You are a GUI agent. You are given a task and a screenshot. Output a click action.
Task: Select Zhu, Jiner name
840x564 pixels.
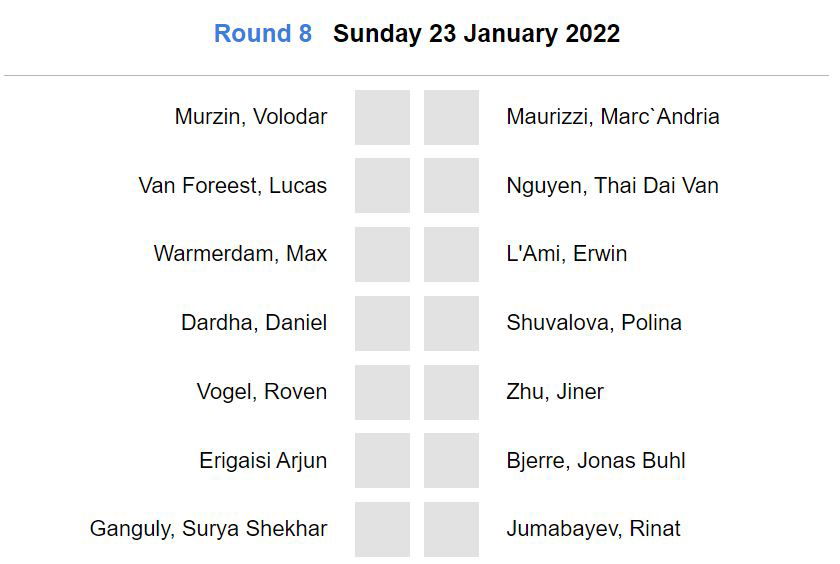click(555, 391)
